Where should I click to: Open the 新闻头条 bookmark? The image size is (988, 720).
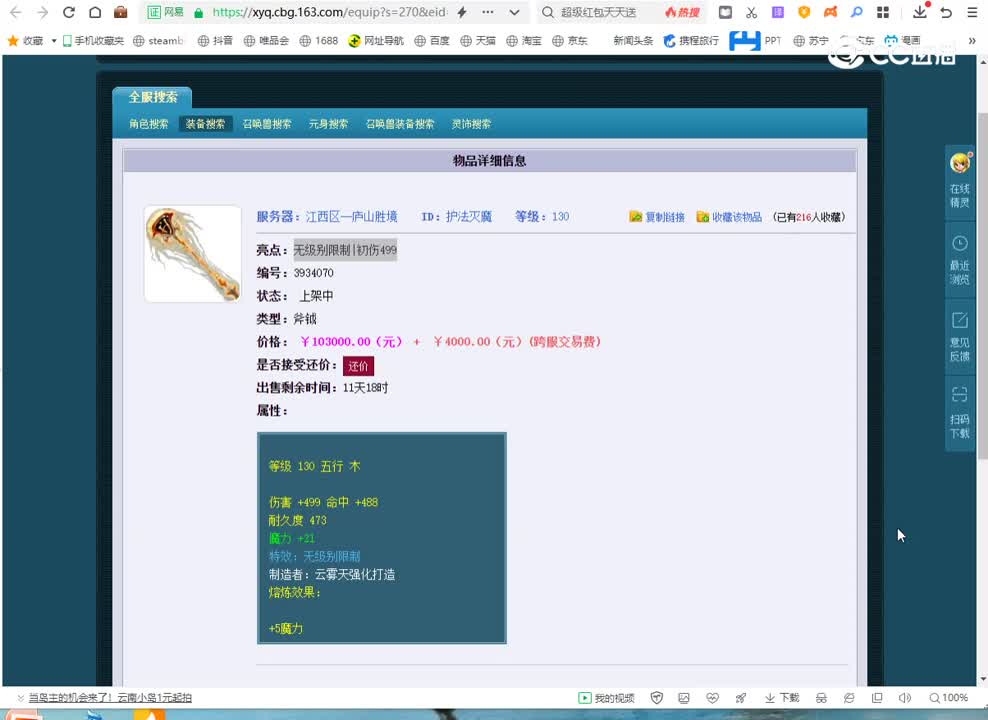[x=633, y=40]
